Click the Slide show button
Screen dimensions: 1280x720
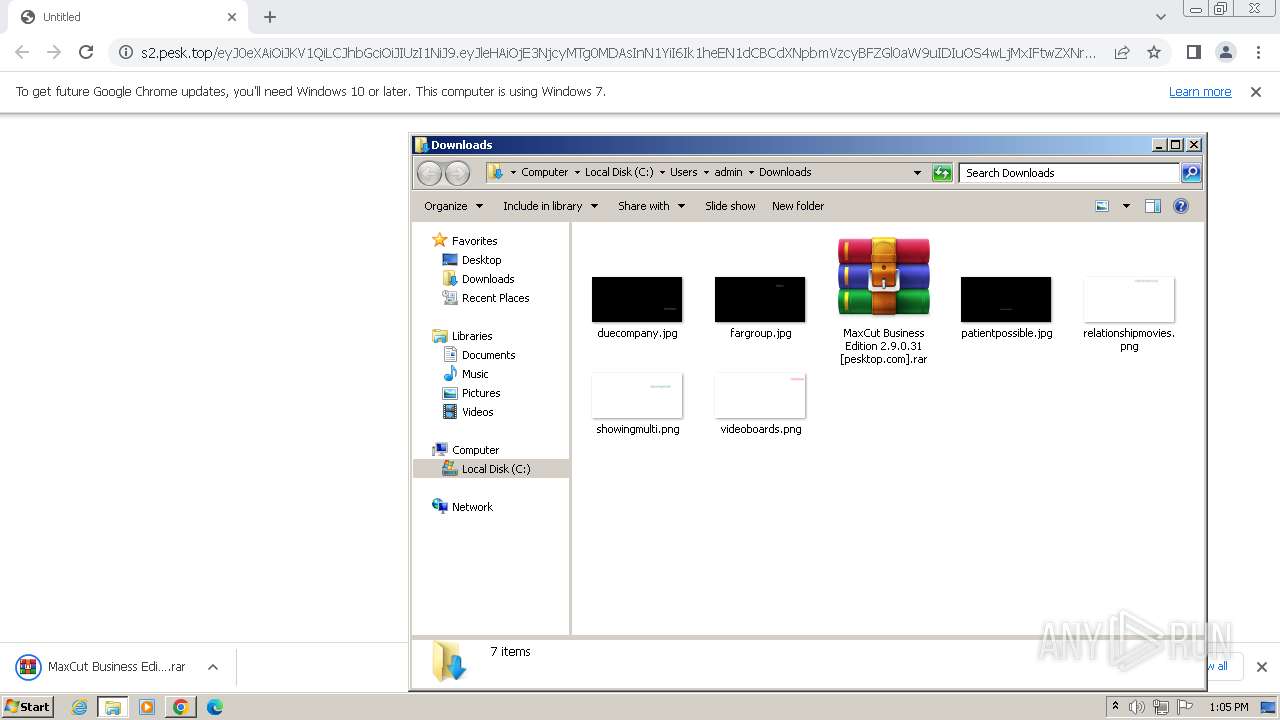(x=730, y=206)
